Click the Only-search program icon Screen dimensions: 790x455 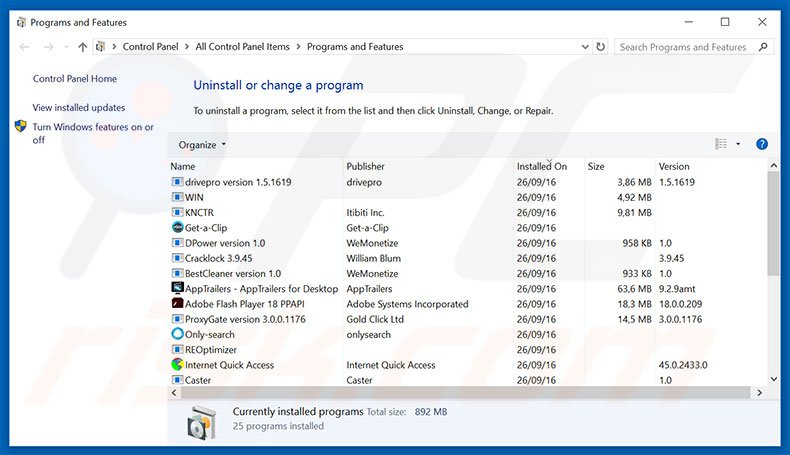177,334
